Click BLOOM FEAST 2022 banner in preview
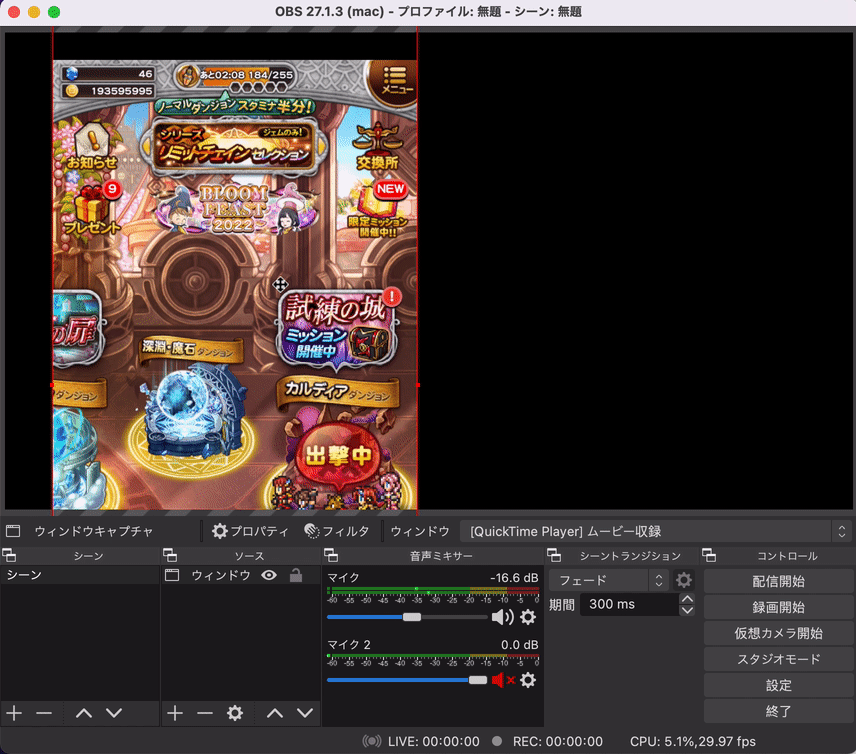Screen dimensions: 856x754 (235, 209)
